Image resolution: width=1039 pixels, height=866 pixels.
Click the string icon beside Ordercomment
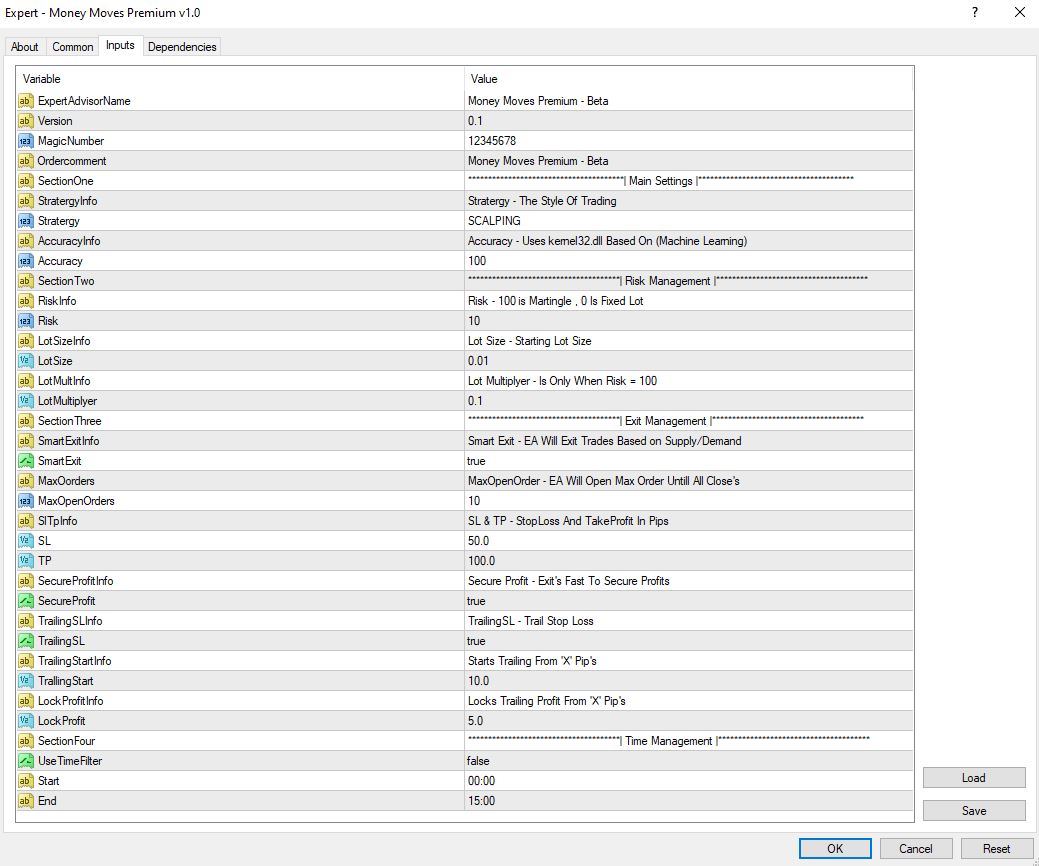pyautogui.click(x=25, y=161)
